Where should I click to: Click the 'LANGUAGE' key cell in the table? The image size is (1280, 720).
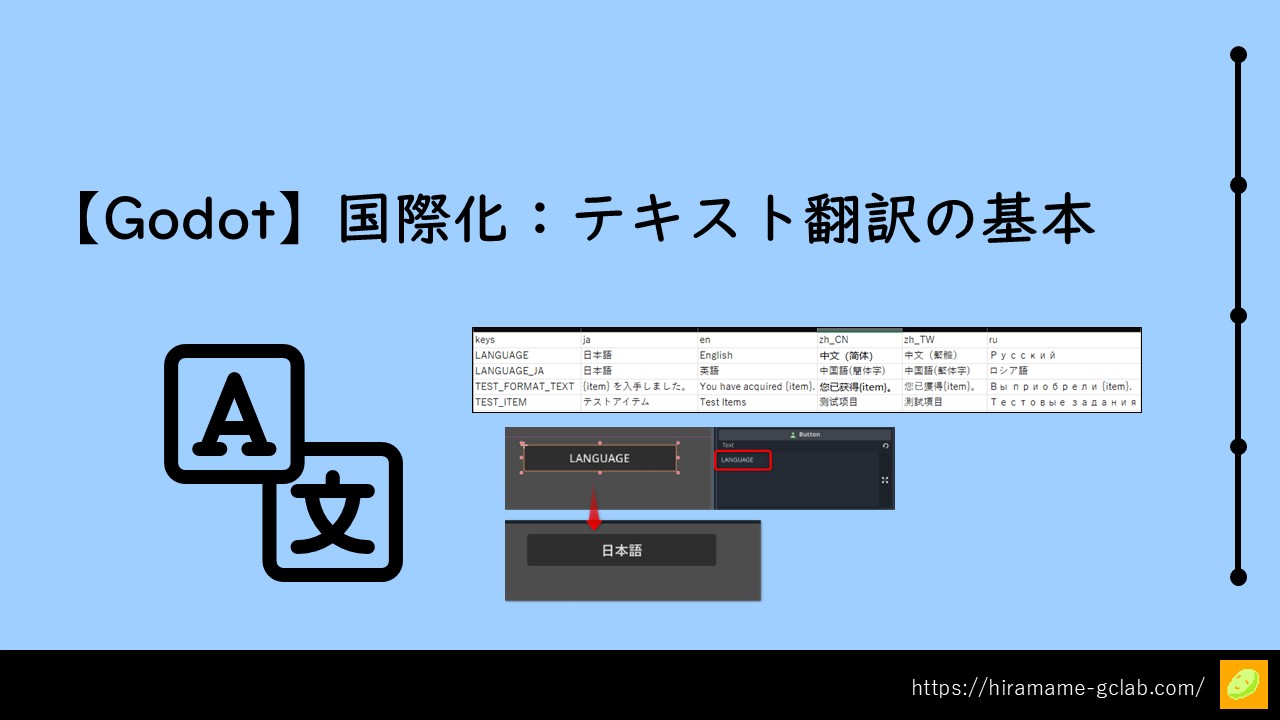click(526, 355)
